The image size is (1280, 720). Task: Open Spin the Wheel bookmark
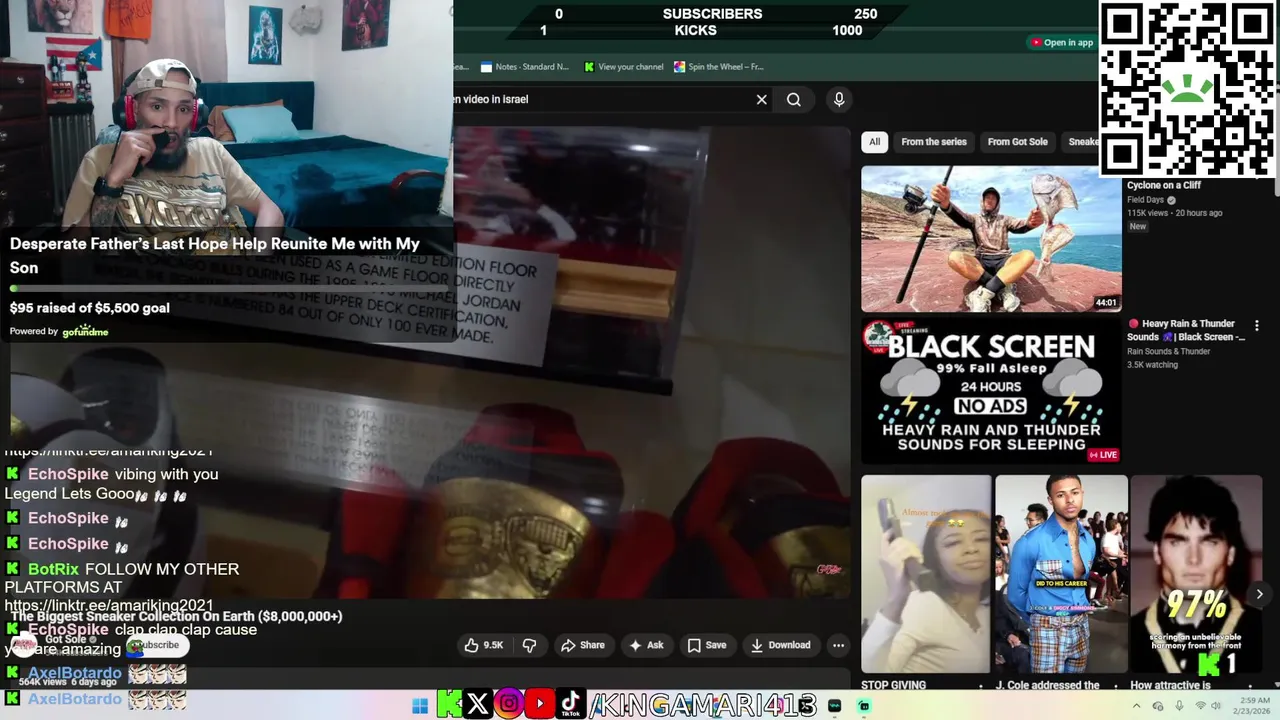[718, 67]
